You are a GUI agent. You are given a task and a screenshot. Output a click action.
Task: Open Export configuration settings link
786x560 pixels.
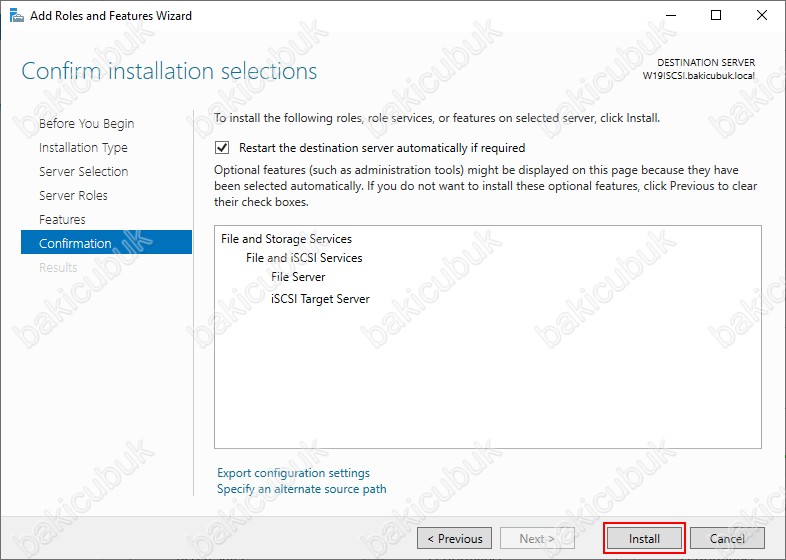[293, 473]
